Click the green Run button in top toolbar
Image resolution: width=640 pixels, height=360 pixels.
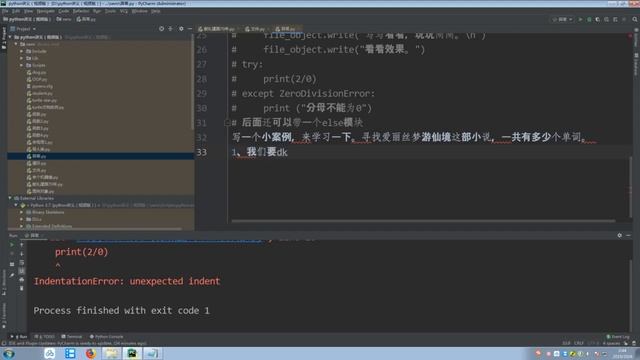[580, 19]
